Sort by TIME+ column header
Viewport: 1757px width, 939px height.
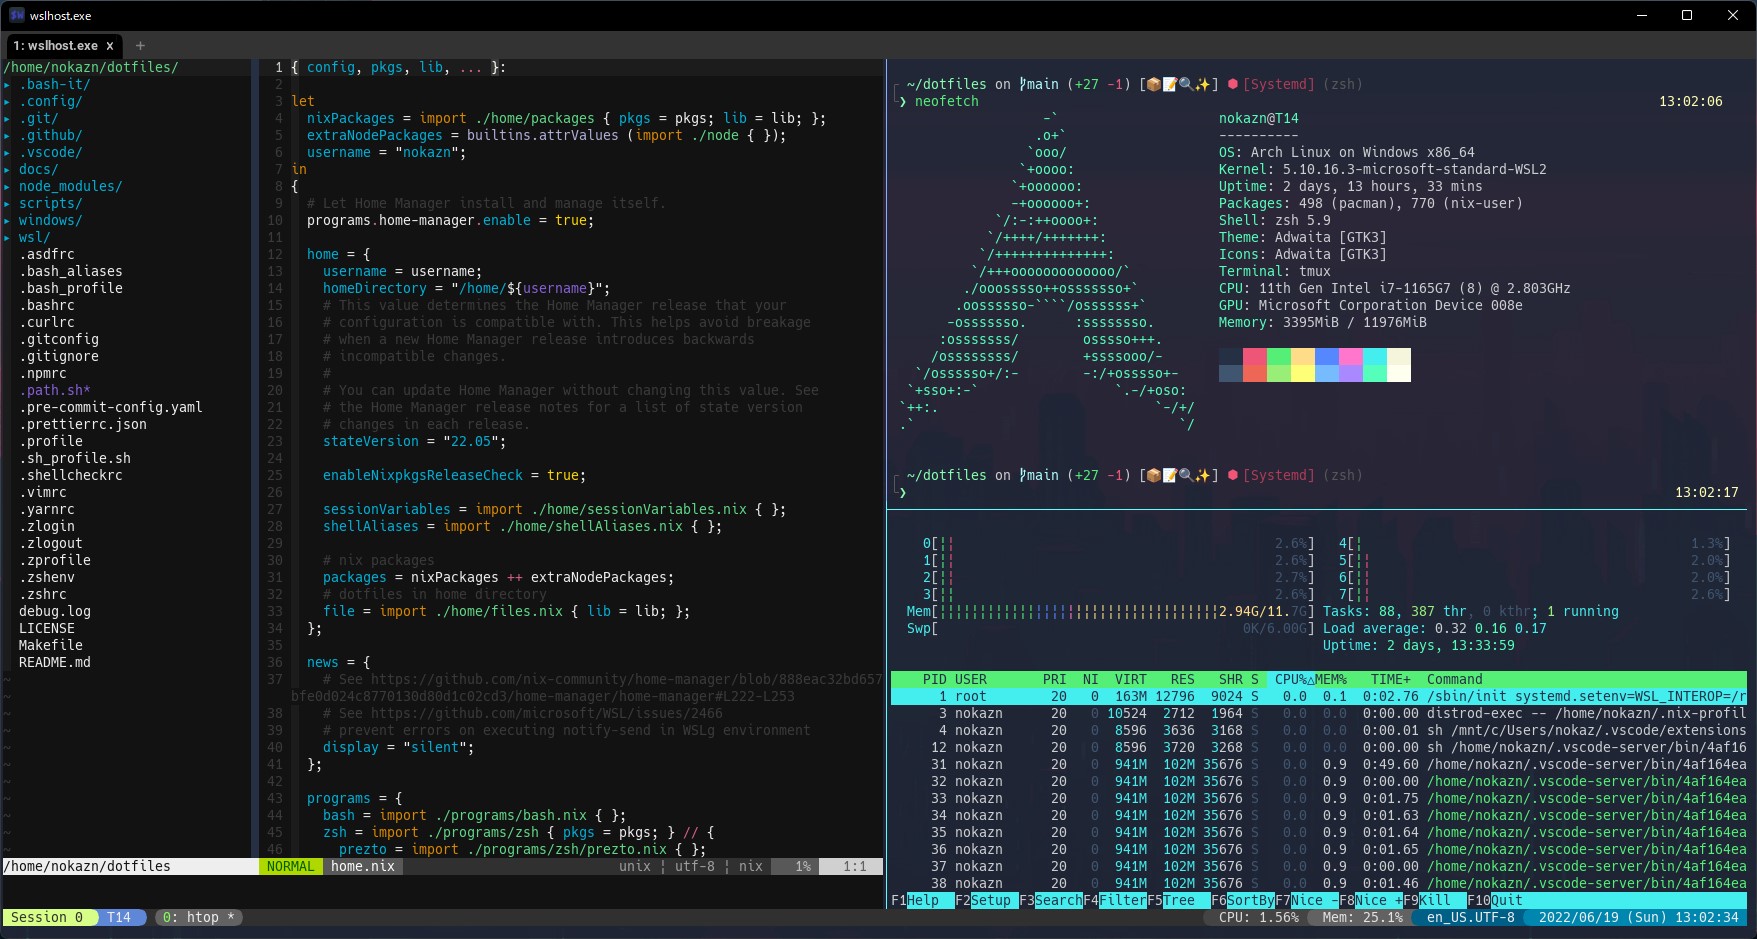(1391, 679)
